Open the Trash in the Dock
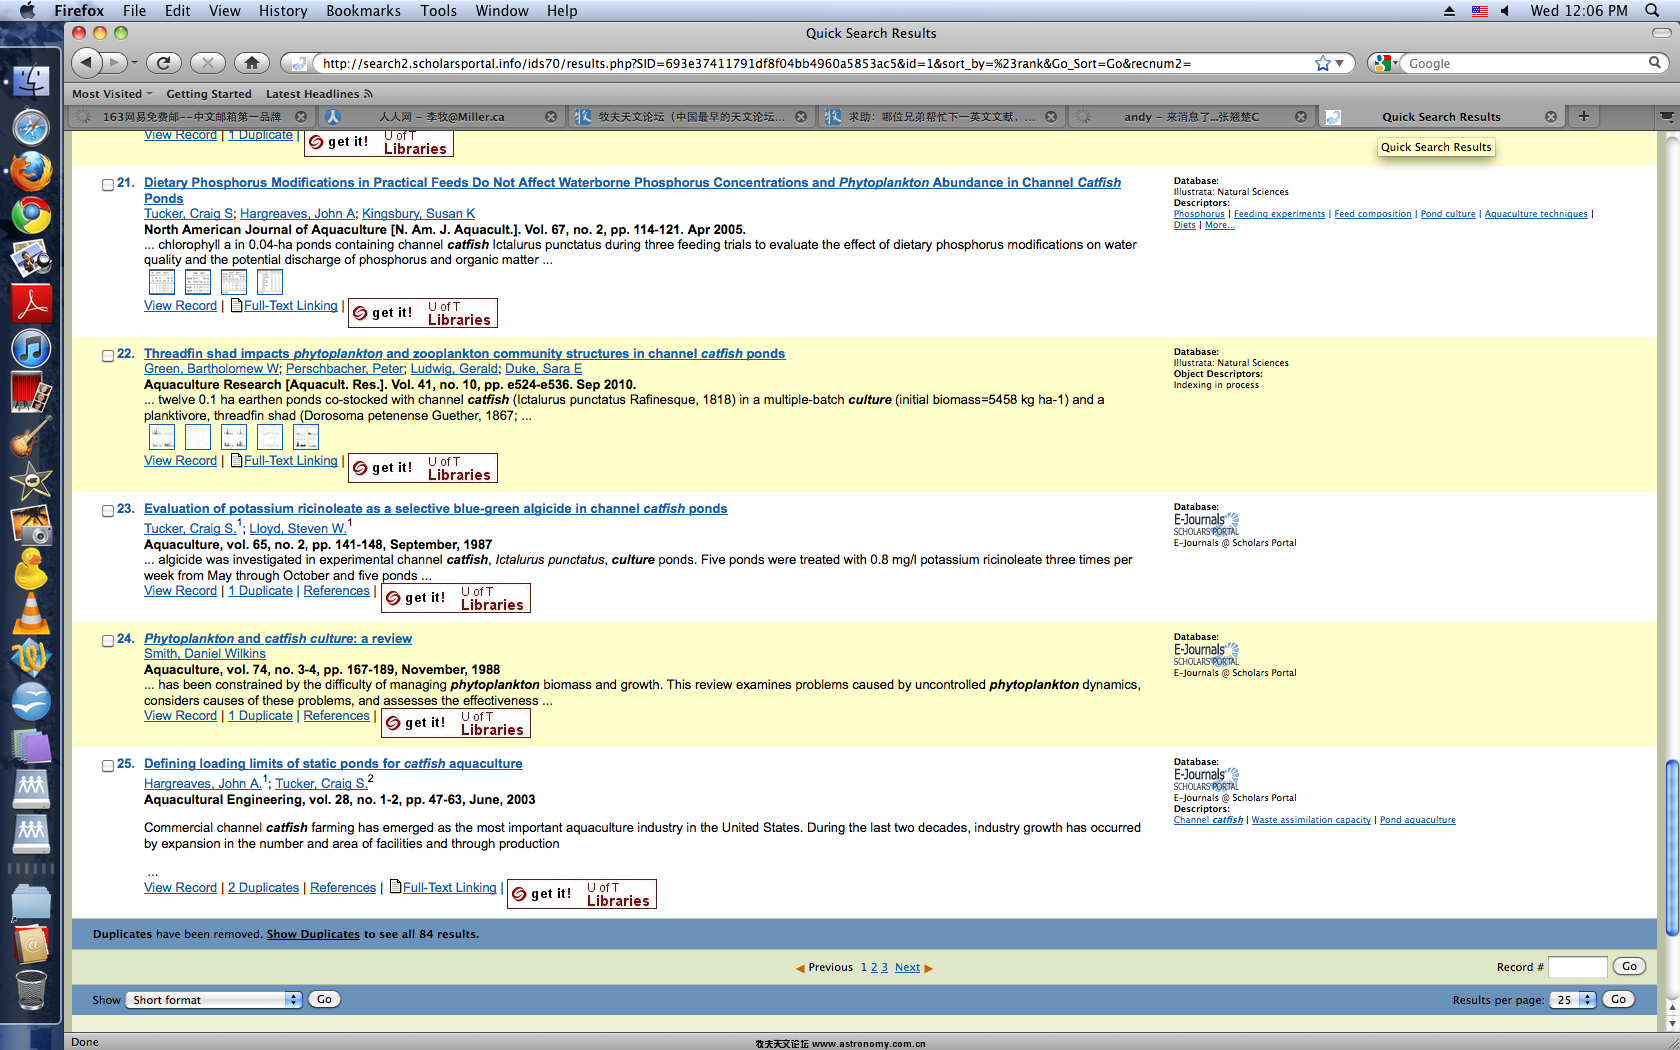 pos(31,990)
